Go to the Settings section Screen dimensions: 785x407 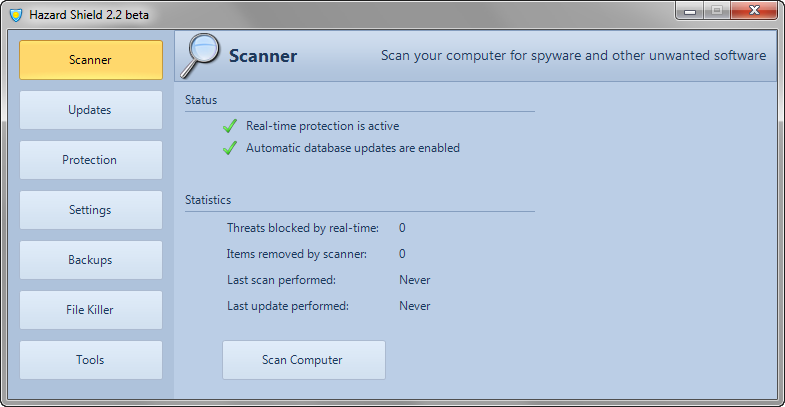[x=91, y=210]
